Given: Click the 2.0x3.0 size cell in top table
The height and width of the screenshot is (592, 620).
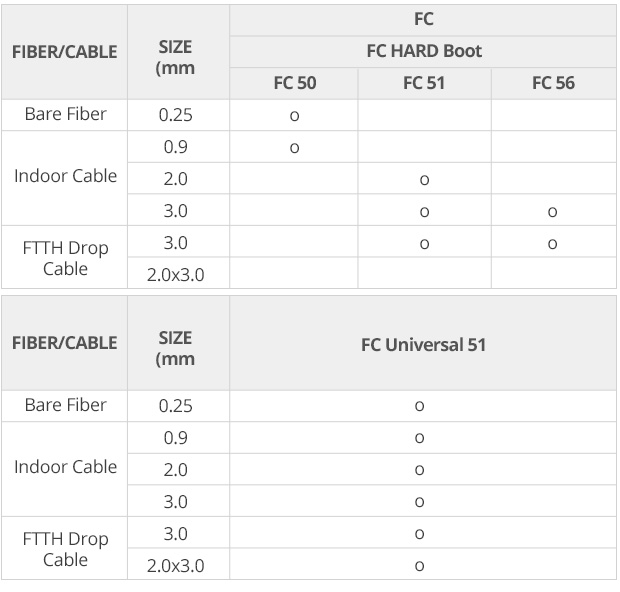Looking at the screenshot, I should tap(176, 275).
